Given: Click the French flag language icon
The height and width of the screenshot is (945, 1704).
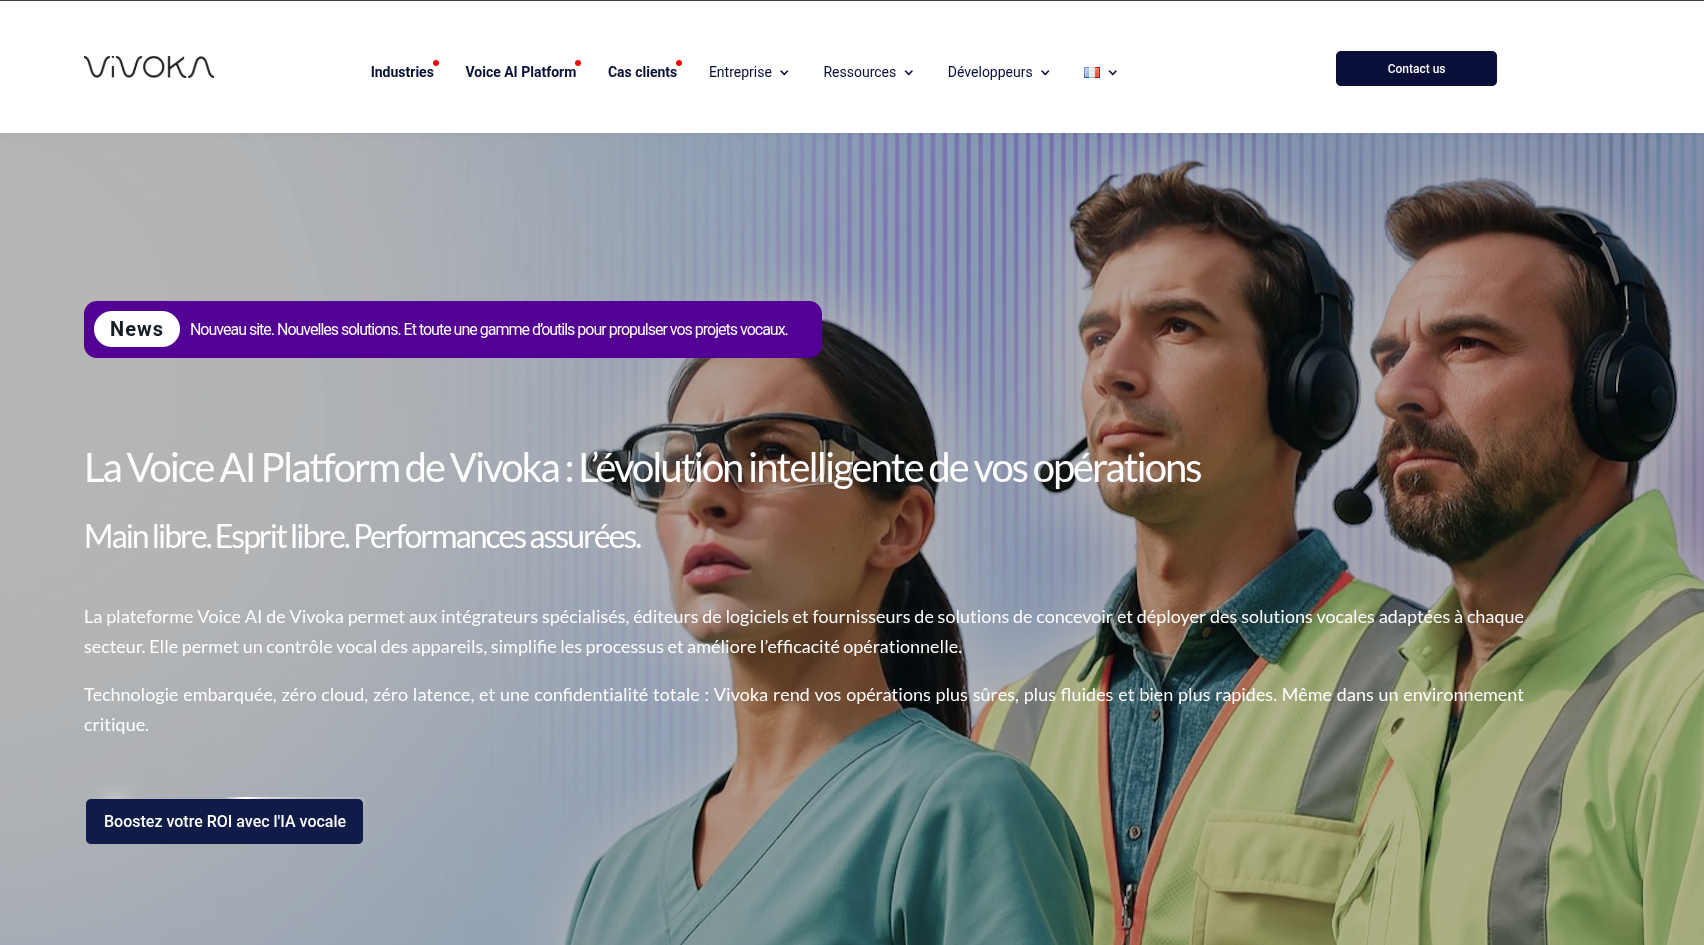Looking at the screenshot, I should (1092, 72).
